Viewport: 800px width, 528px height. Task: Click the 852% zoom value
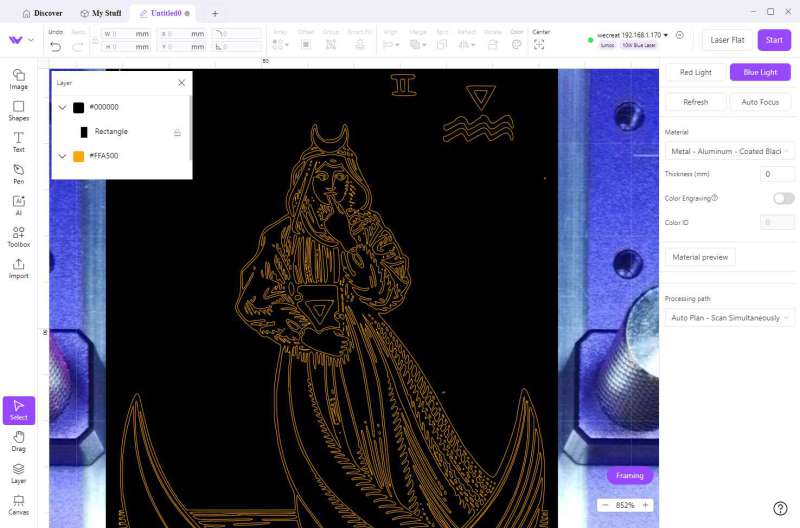coord(625,505)
